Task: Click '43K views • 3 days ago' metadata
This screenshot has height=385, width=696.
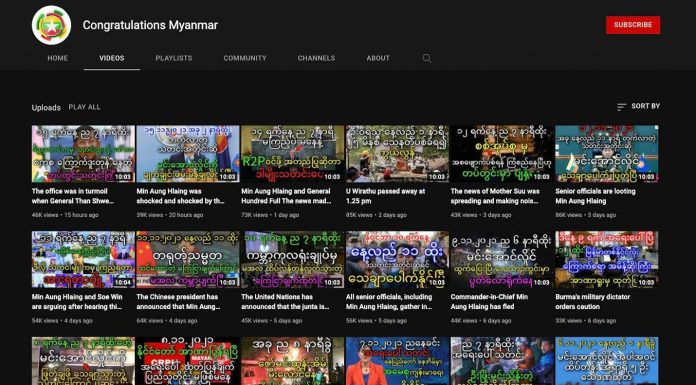Action: click(x=481, y=215)
